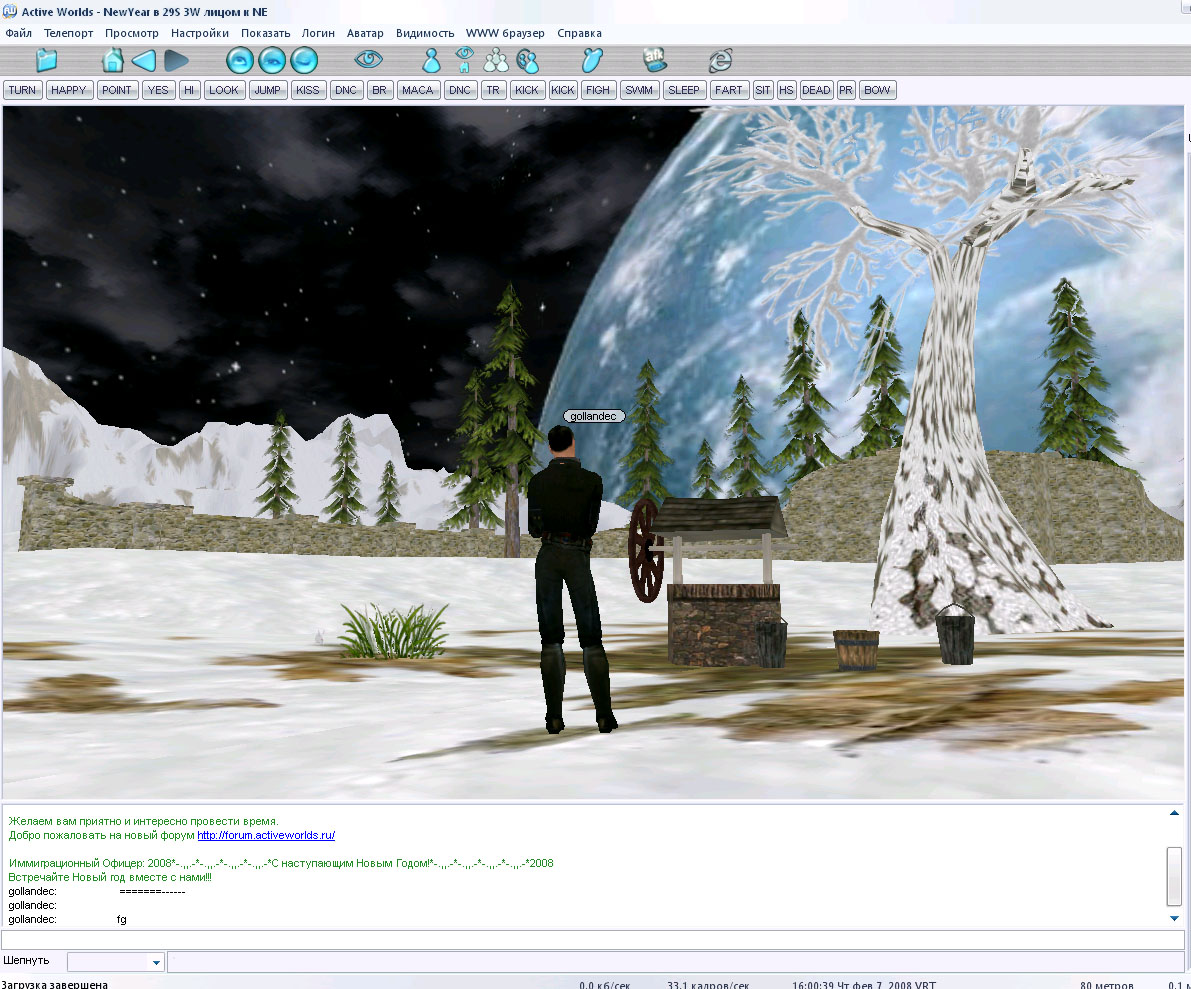
Task: Open the Настройки menu
Action: (x=200, y=33)
